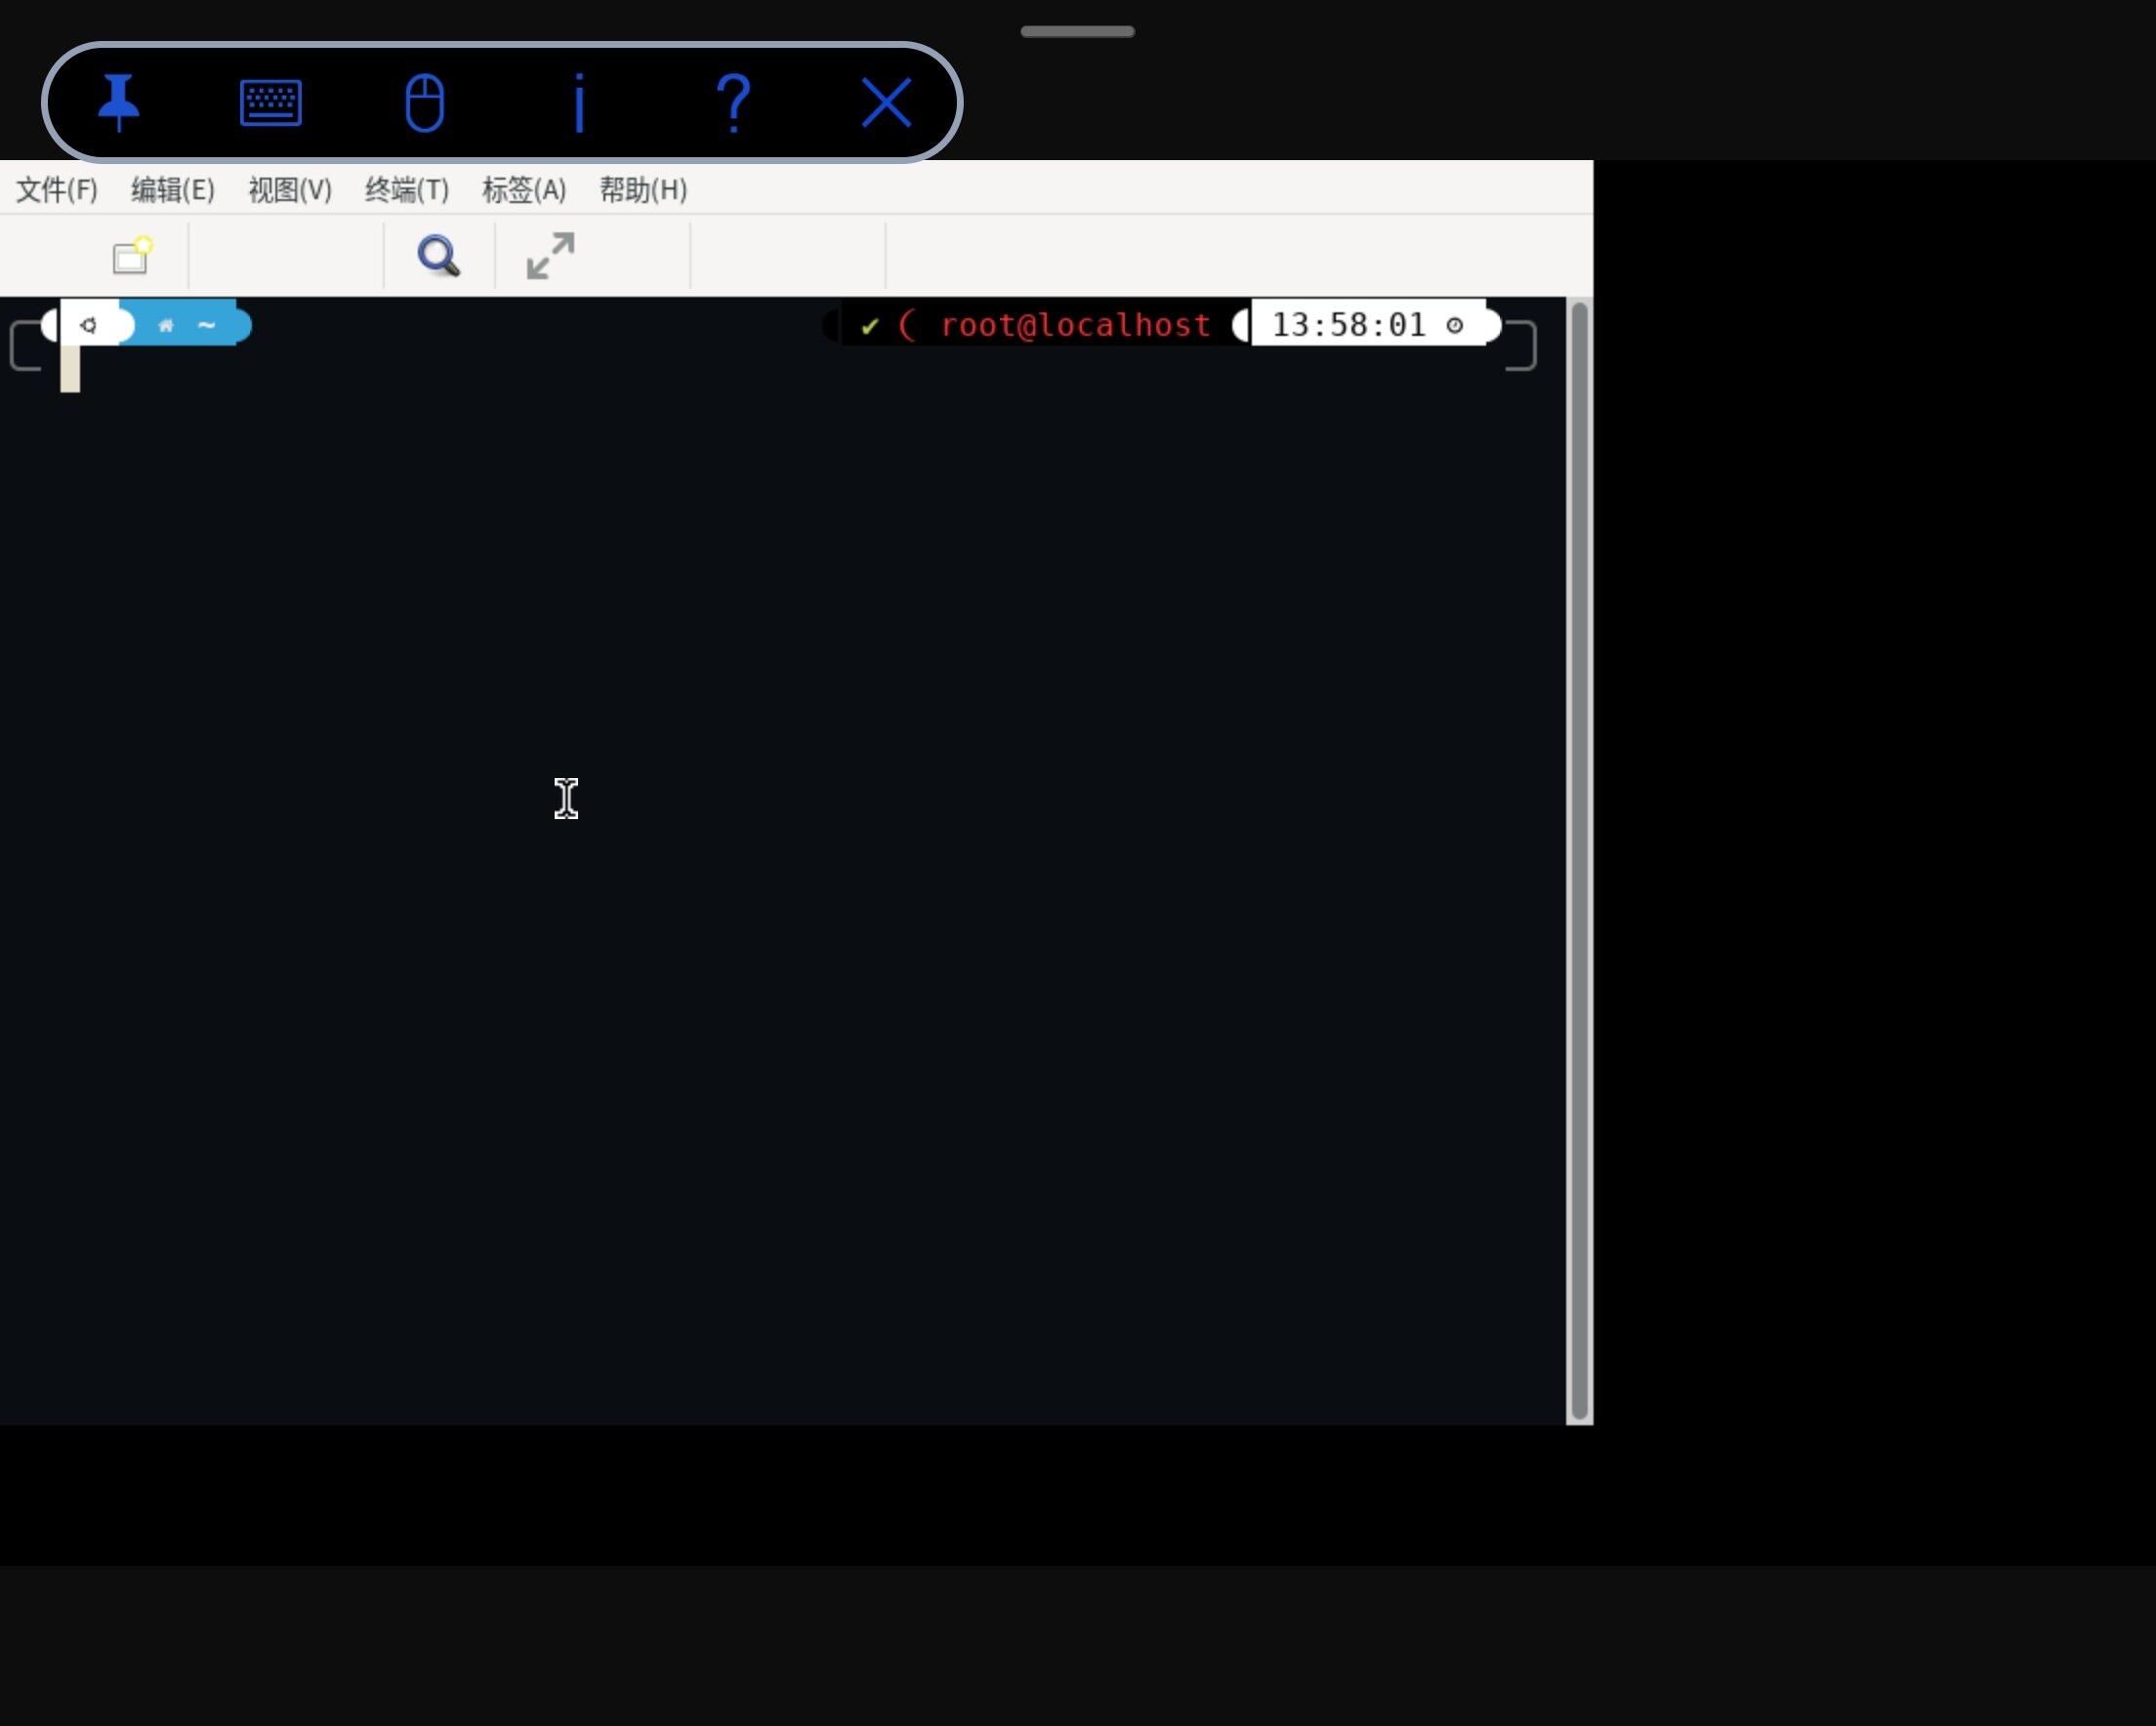Screen dimensions: 2156x1726
Task: Open the 视图(V) menu
Action: coord(290,189)
